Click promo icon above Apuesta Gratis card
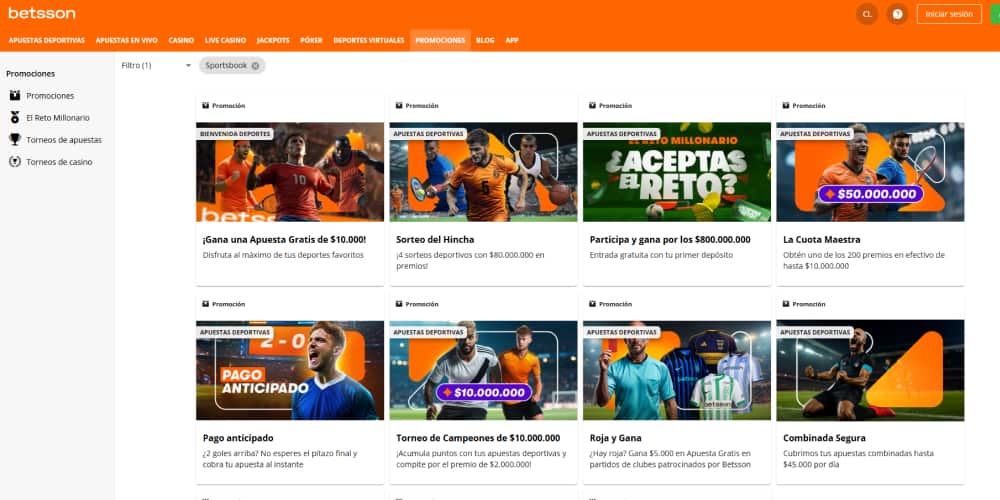The width and height of the screenshot is (1000, 500). coord(205,106)
